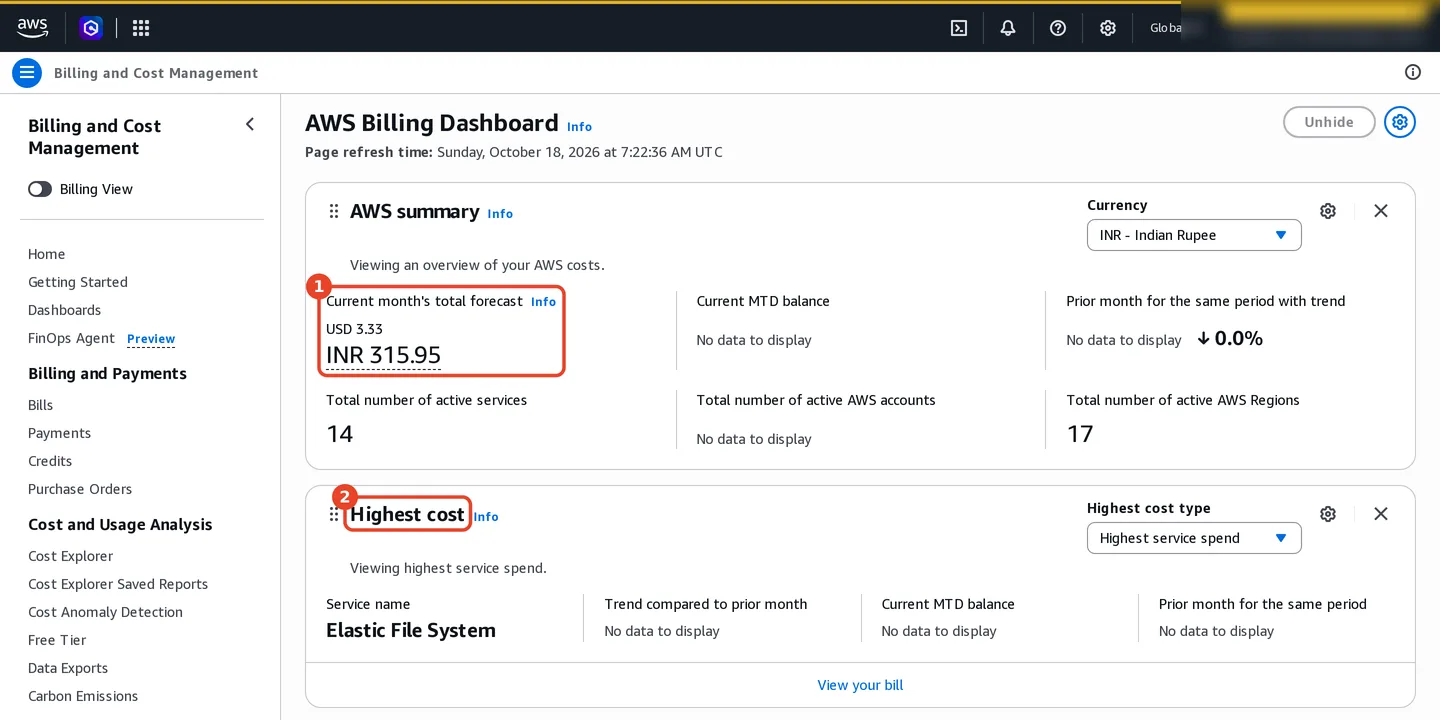Open the notifications bell icon

point(1008,28)
